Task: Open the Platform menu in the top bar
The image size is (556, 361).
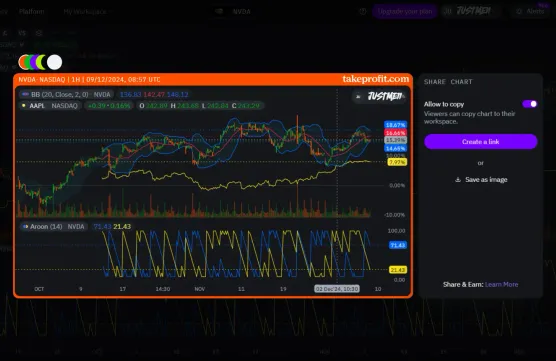Action: click(32, 11)
